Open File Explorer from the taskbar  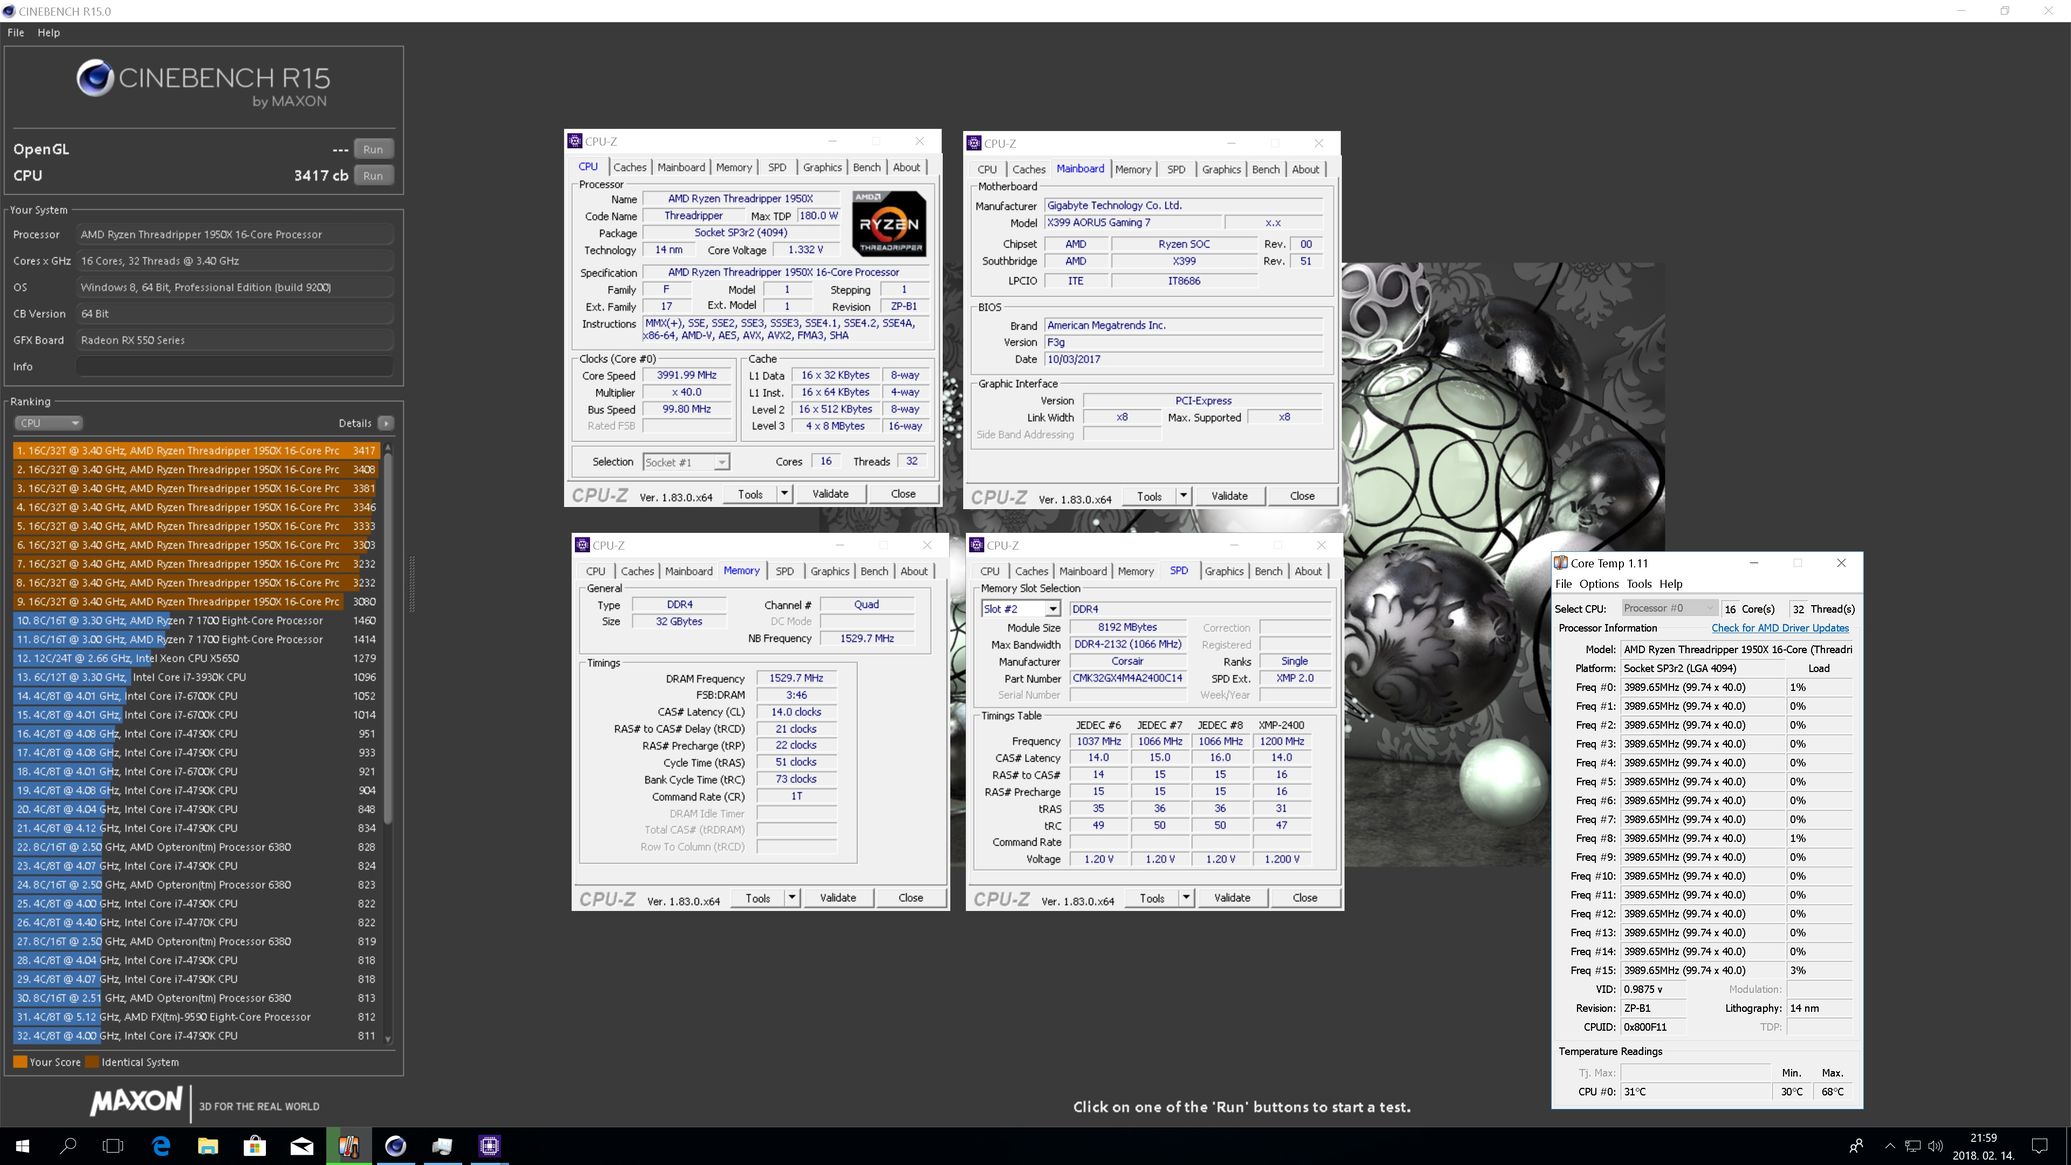(207, 1146)
